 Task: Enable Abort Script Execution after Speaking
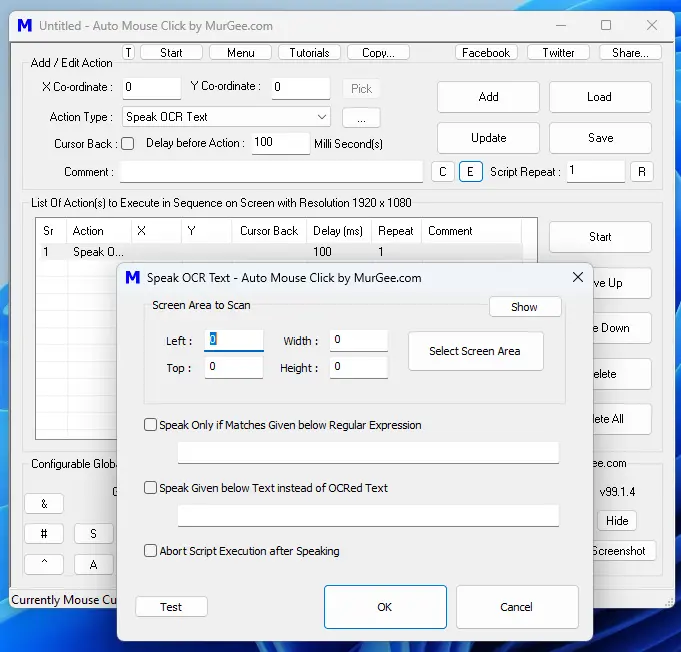click(150, 551)
